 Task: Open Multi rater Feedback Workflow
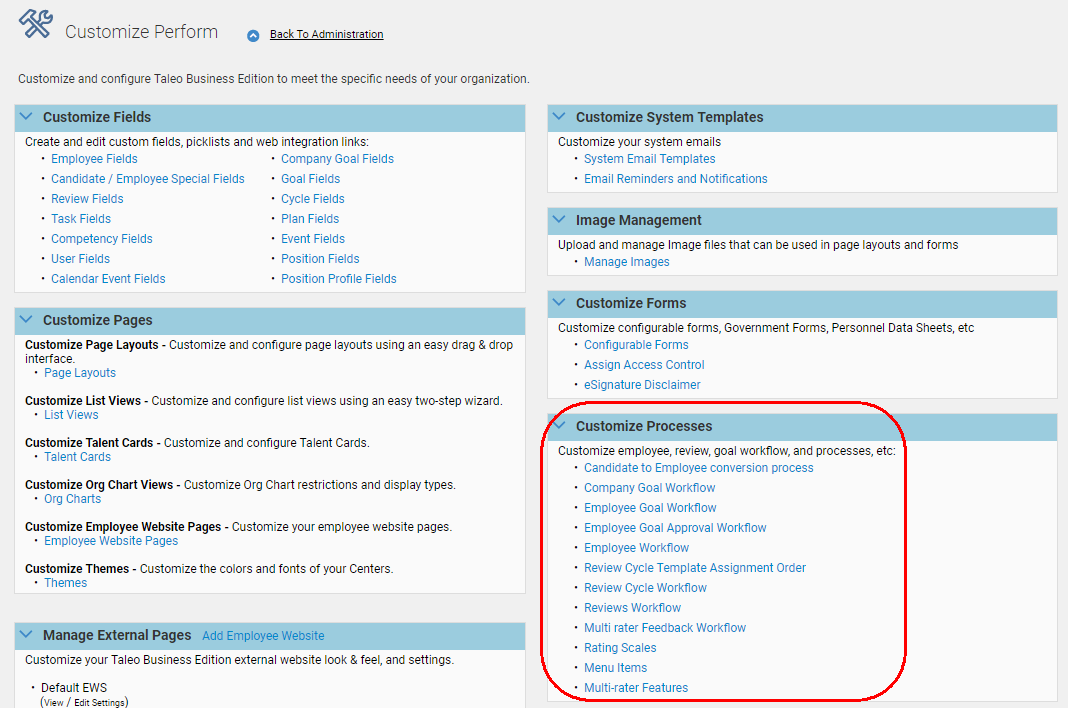665,628
